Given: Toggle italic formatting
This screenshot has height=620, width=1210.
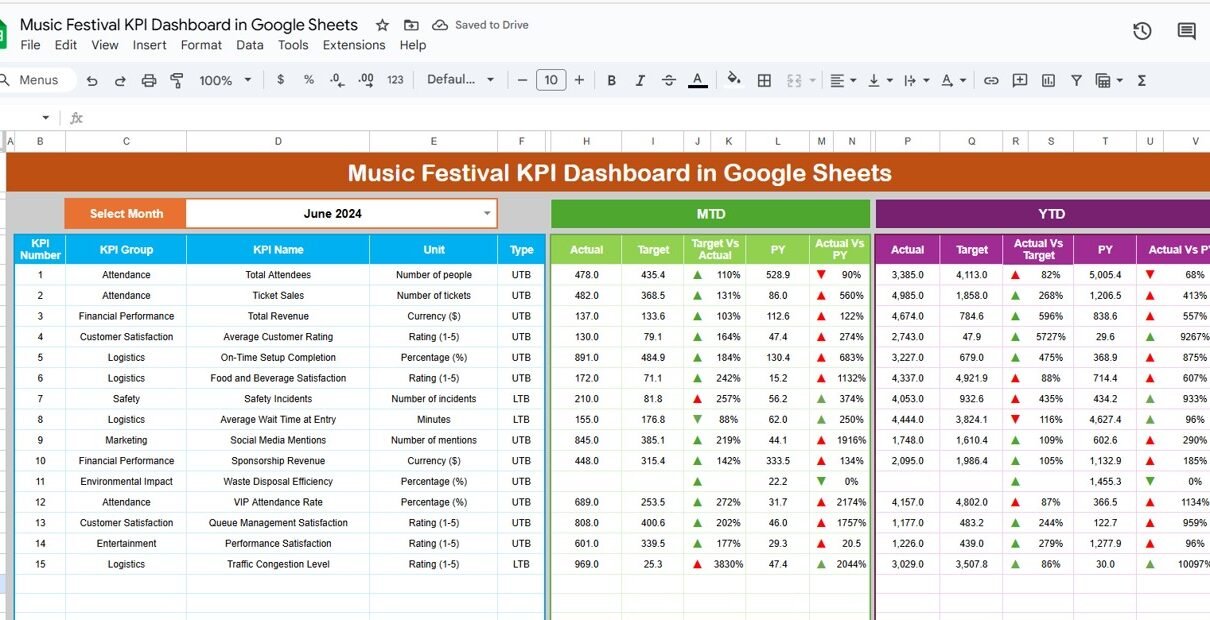Looking at the screenshot, I should tap(641, 80).
